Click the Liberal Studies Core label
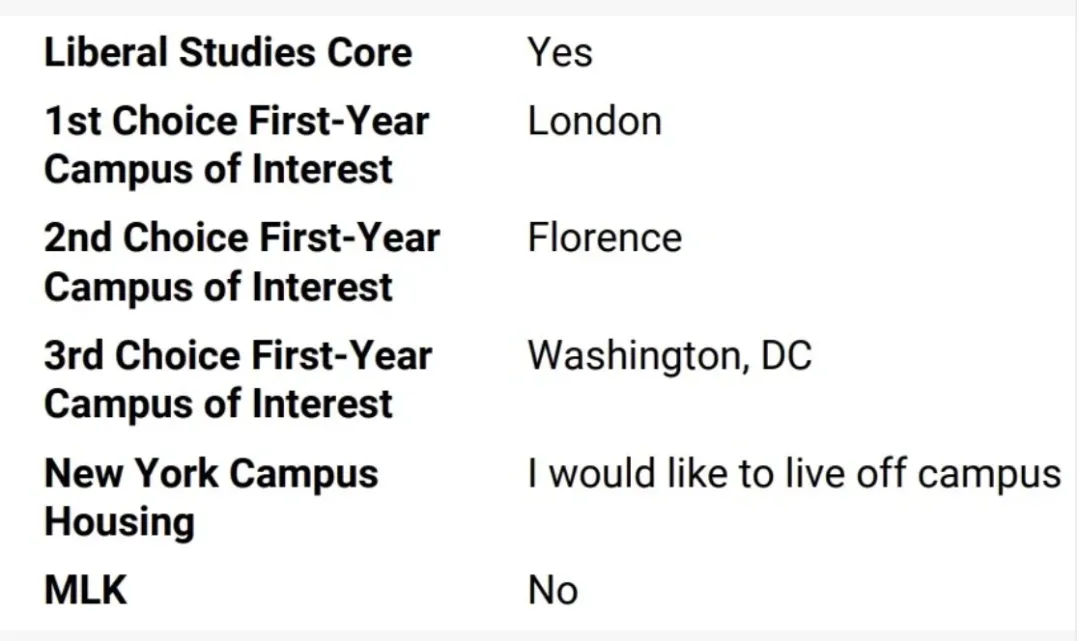The width and height of the screenshot is (1080, 641). (x=227, y=53)
